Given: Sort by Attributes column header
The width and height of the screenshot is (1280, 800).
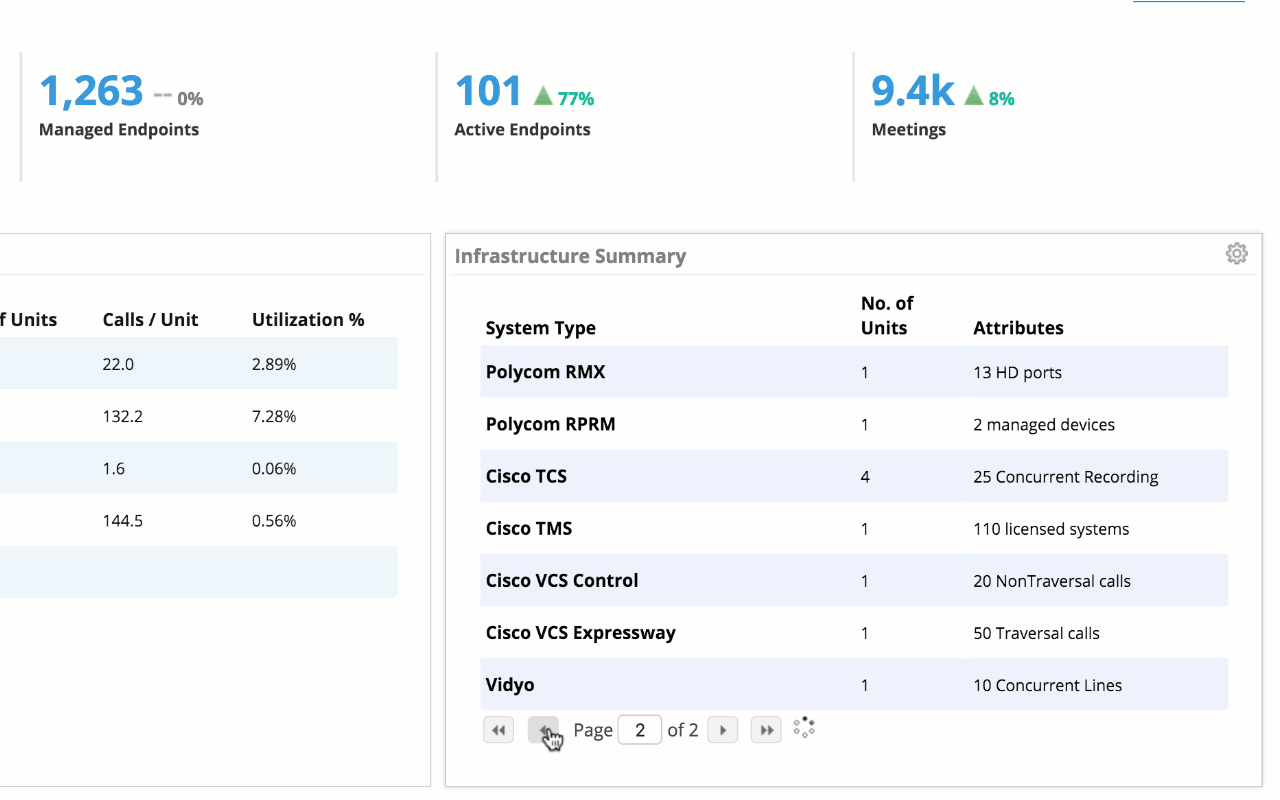Looking at the screenshot, I should point(1018,328).
